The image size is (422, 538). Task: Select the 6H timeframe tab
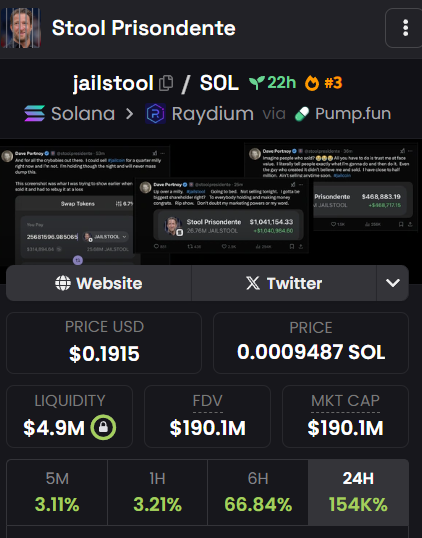point(258,492)
